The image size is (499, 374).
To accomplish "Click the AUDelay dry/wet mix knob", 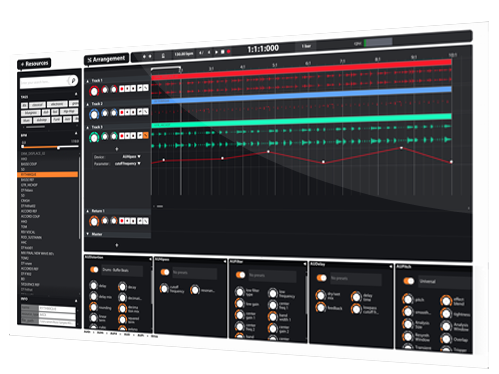I will 321,295.
